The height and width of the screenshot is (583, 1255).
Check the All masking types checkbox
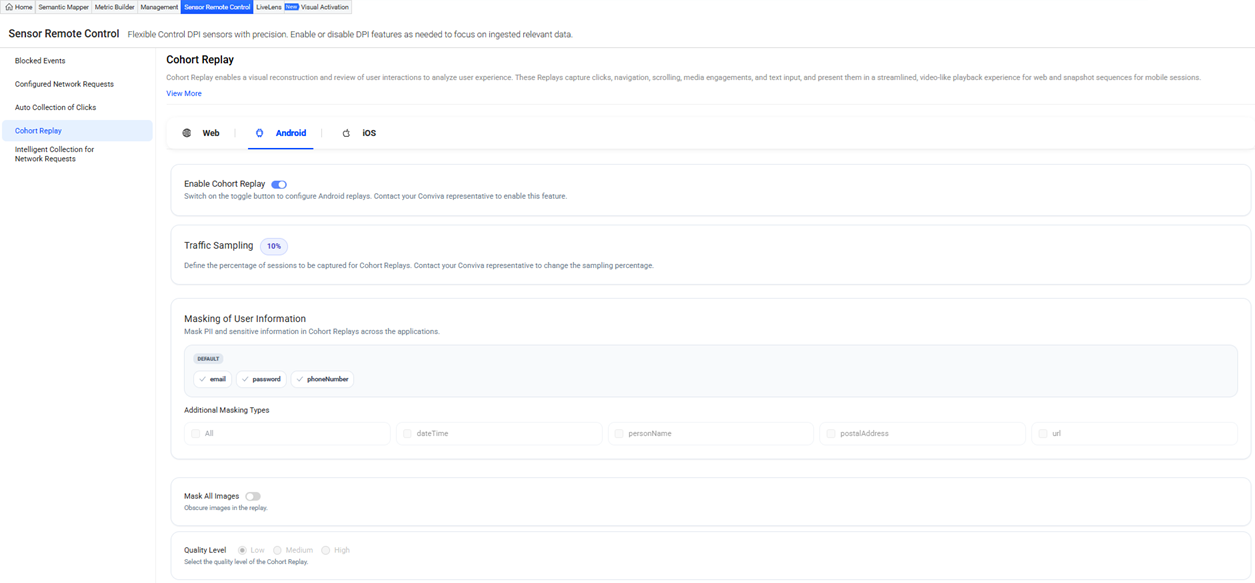coord(196,434)
